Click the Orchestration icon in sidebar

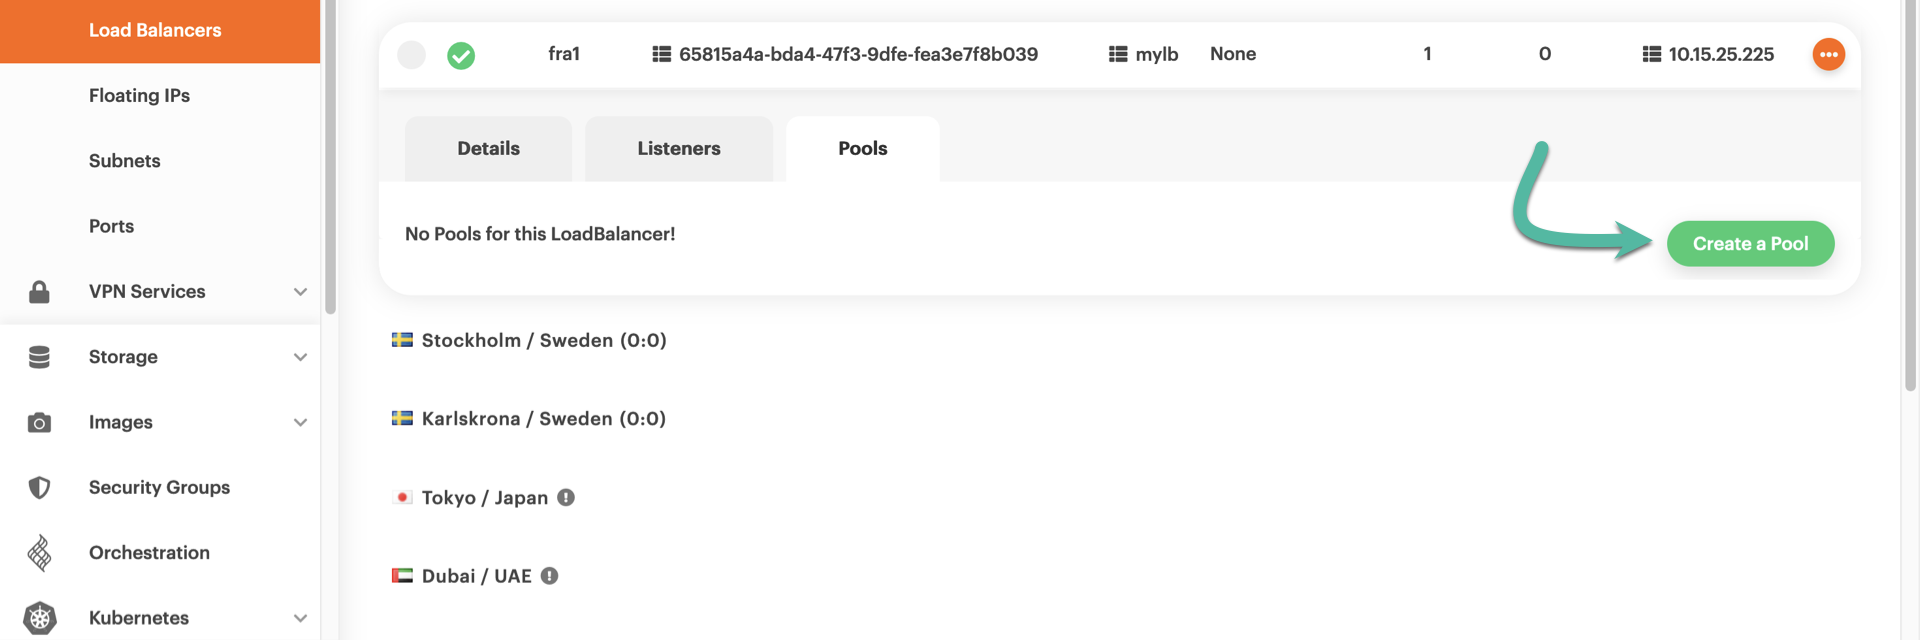pos(39,553)
